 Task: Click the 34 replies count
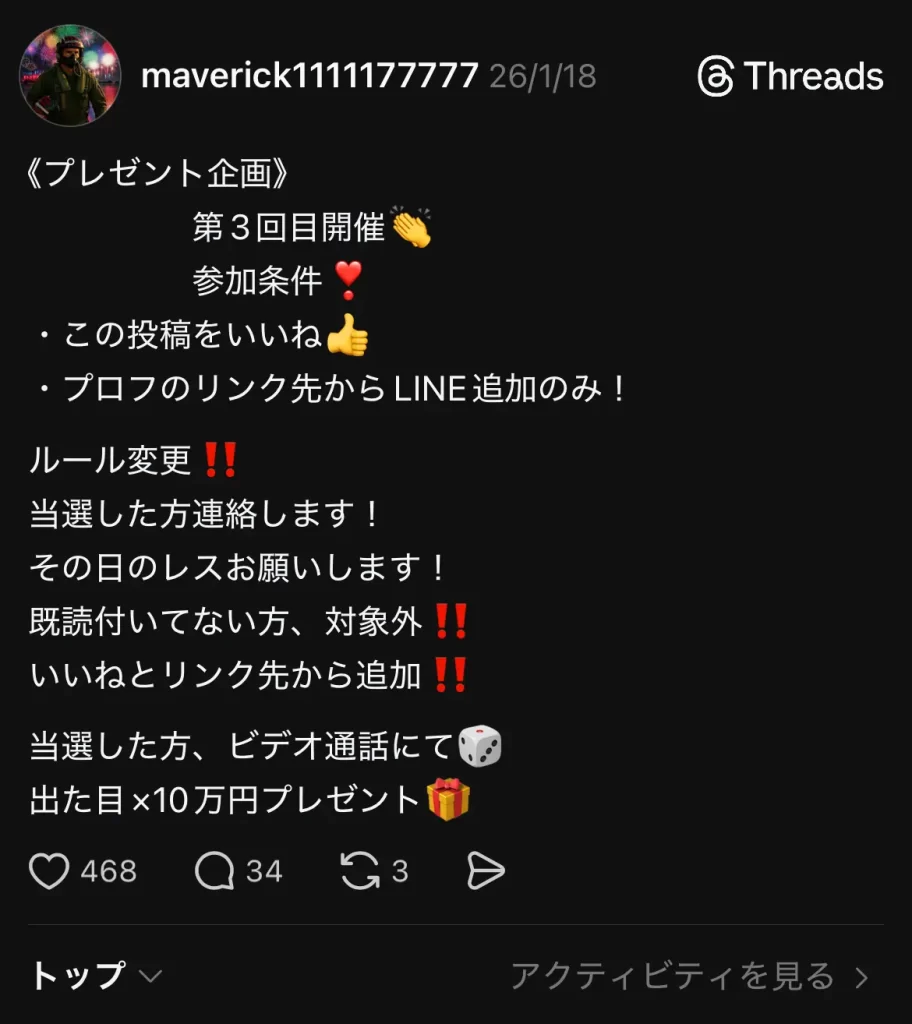click(x=264, y=871)
